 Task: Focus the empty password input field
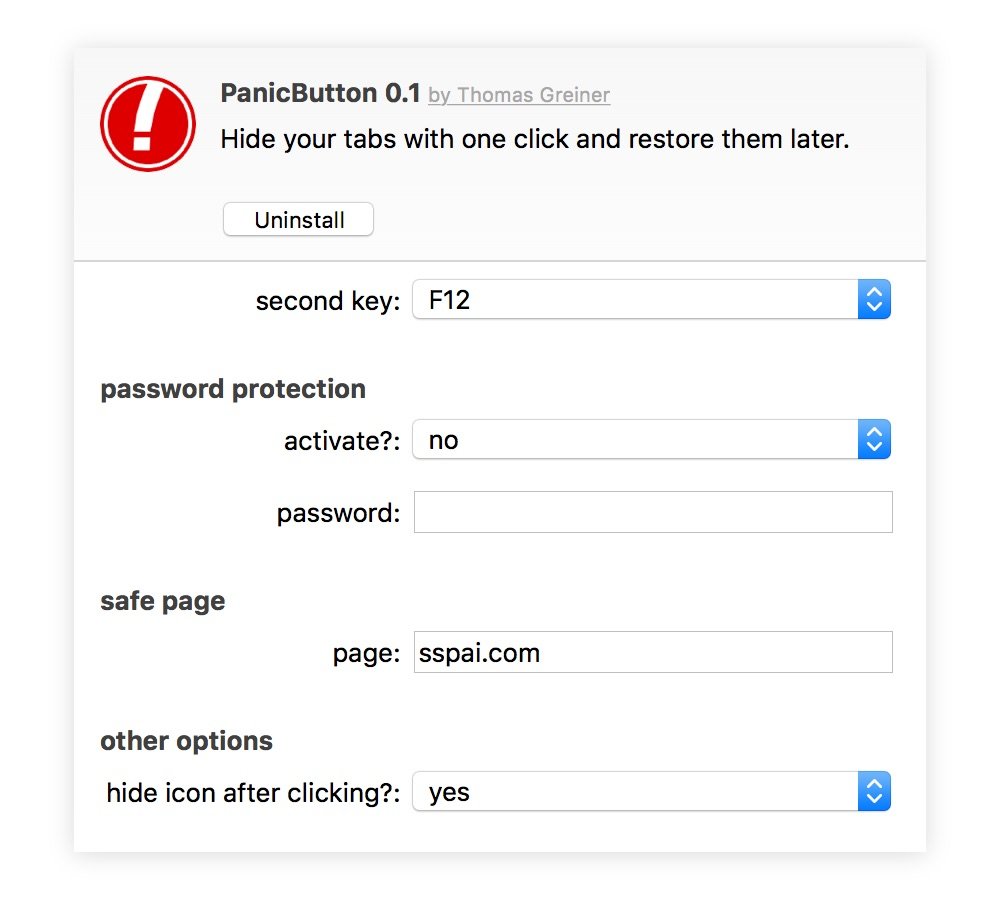[653, 512]
